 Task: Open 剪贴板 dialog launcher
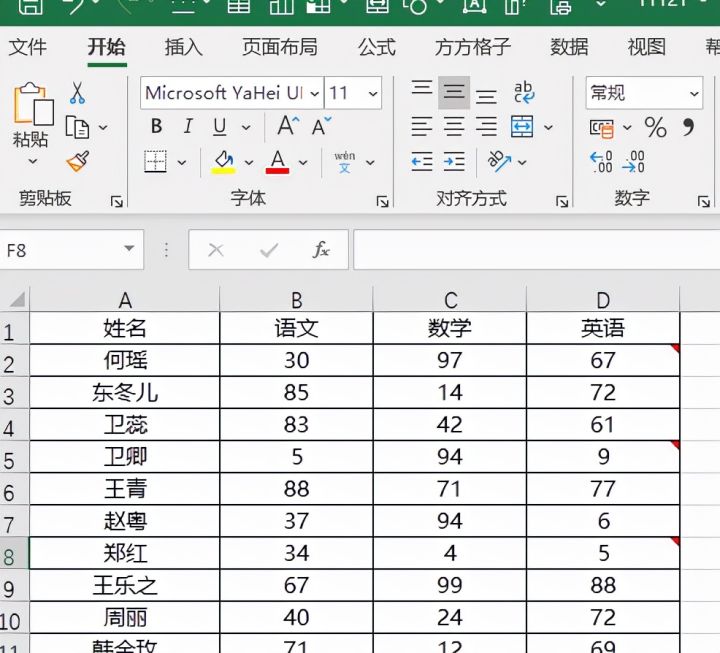click(117, 201)
